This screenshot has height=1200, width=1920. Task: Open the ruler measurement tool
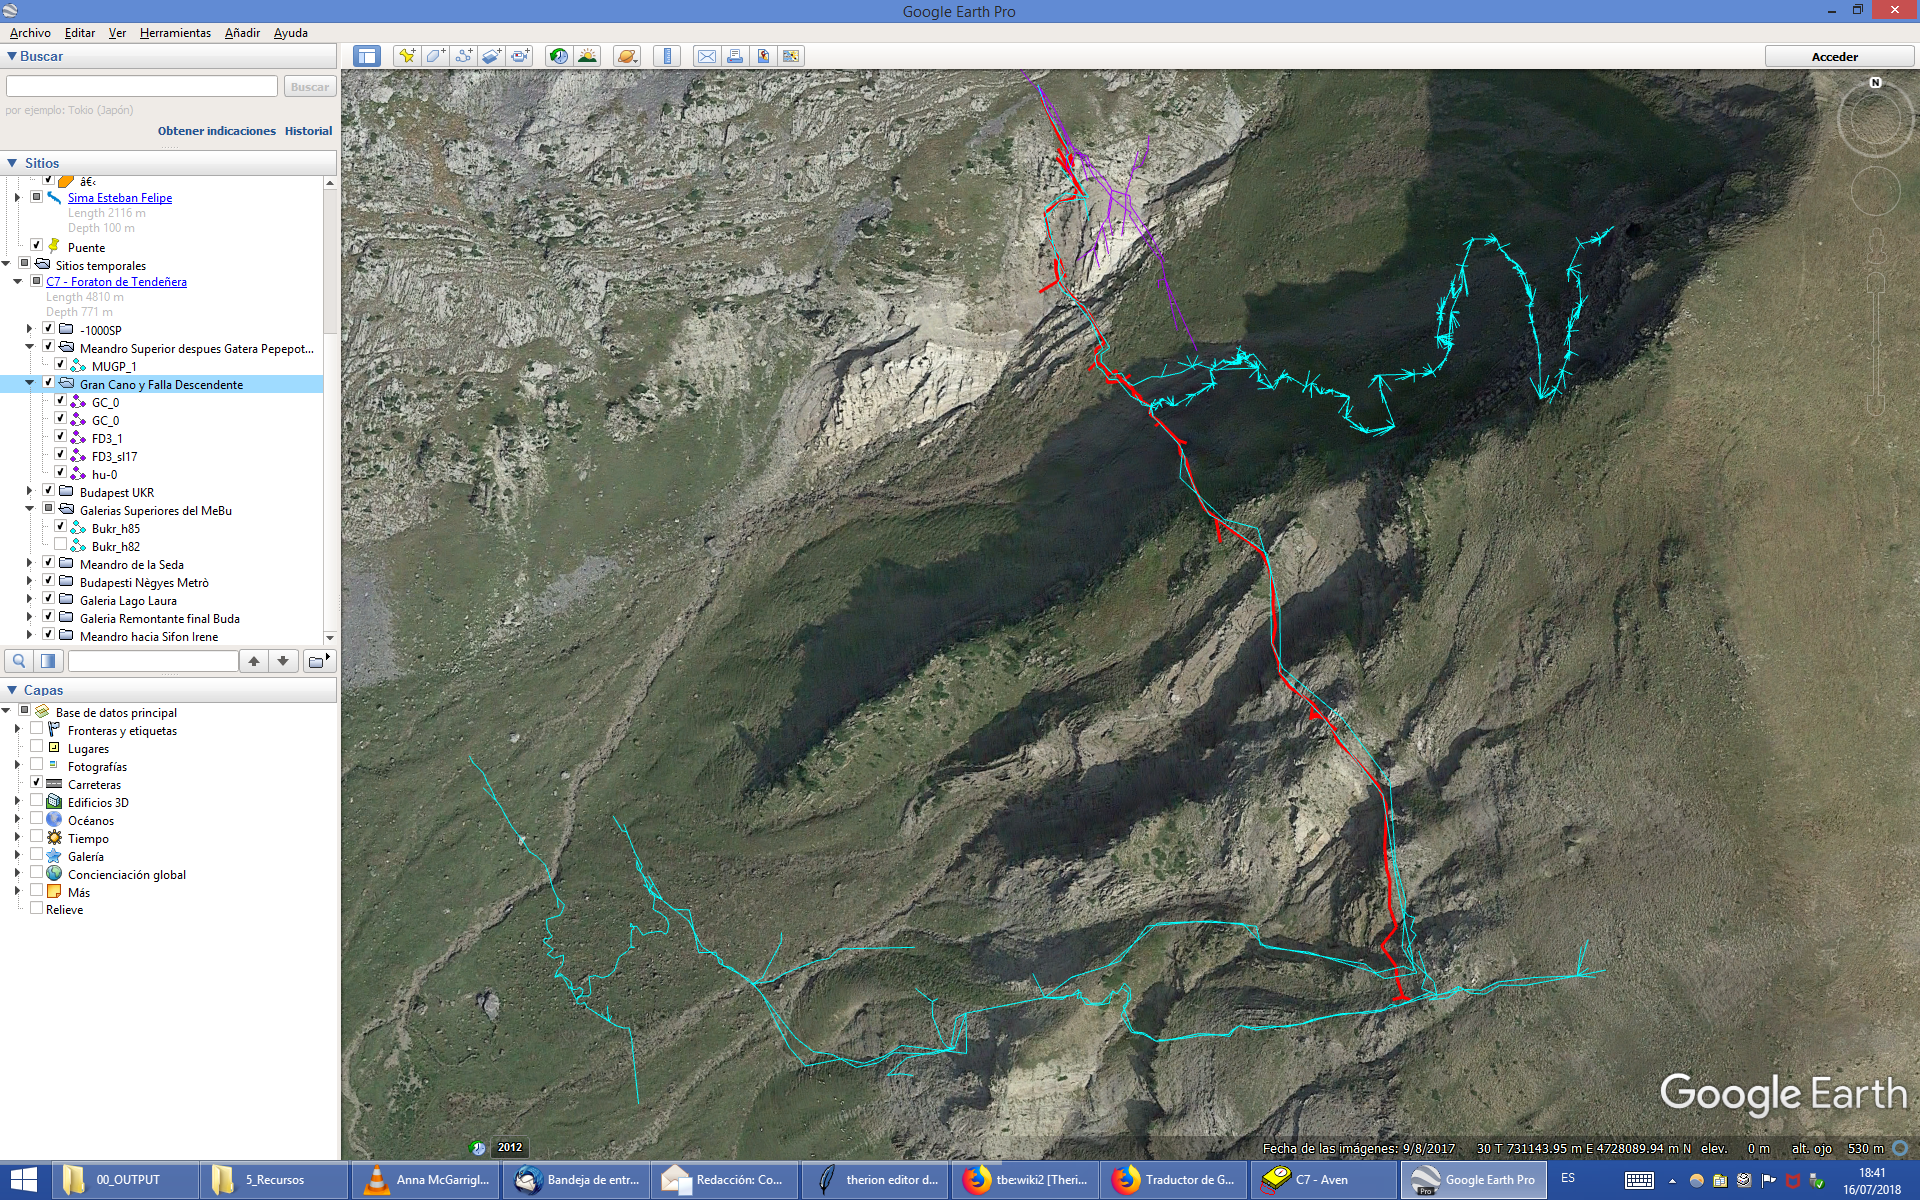pyautogui.click(x=667, y=56)
